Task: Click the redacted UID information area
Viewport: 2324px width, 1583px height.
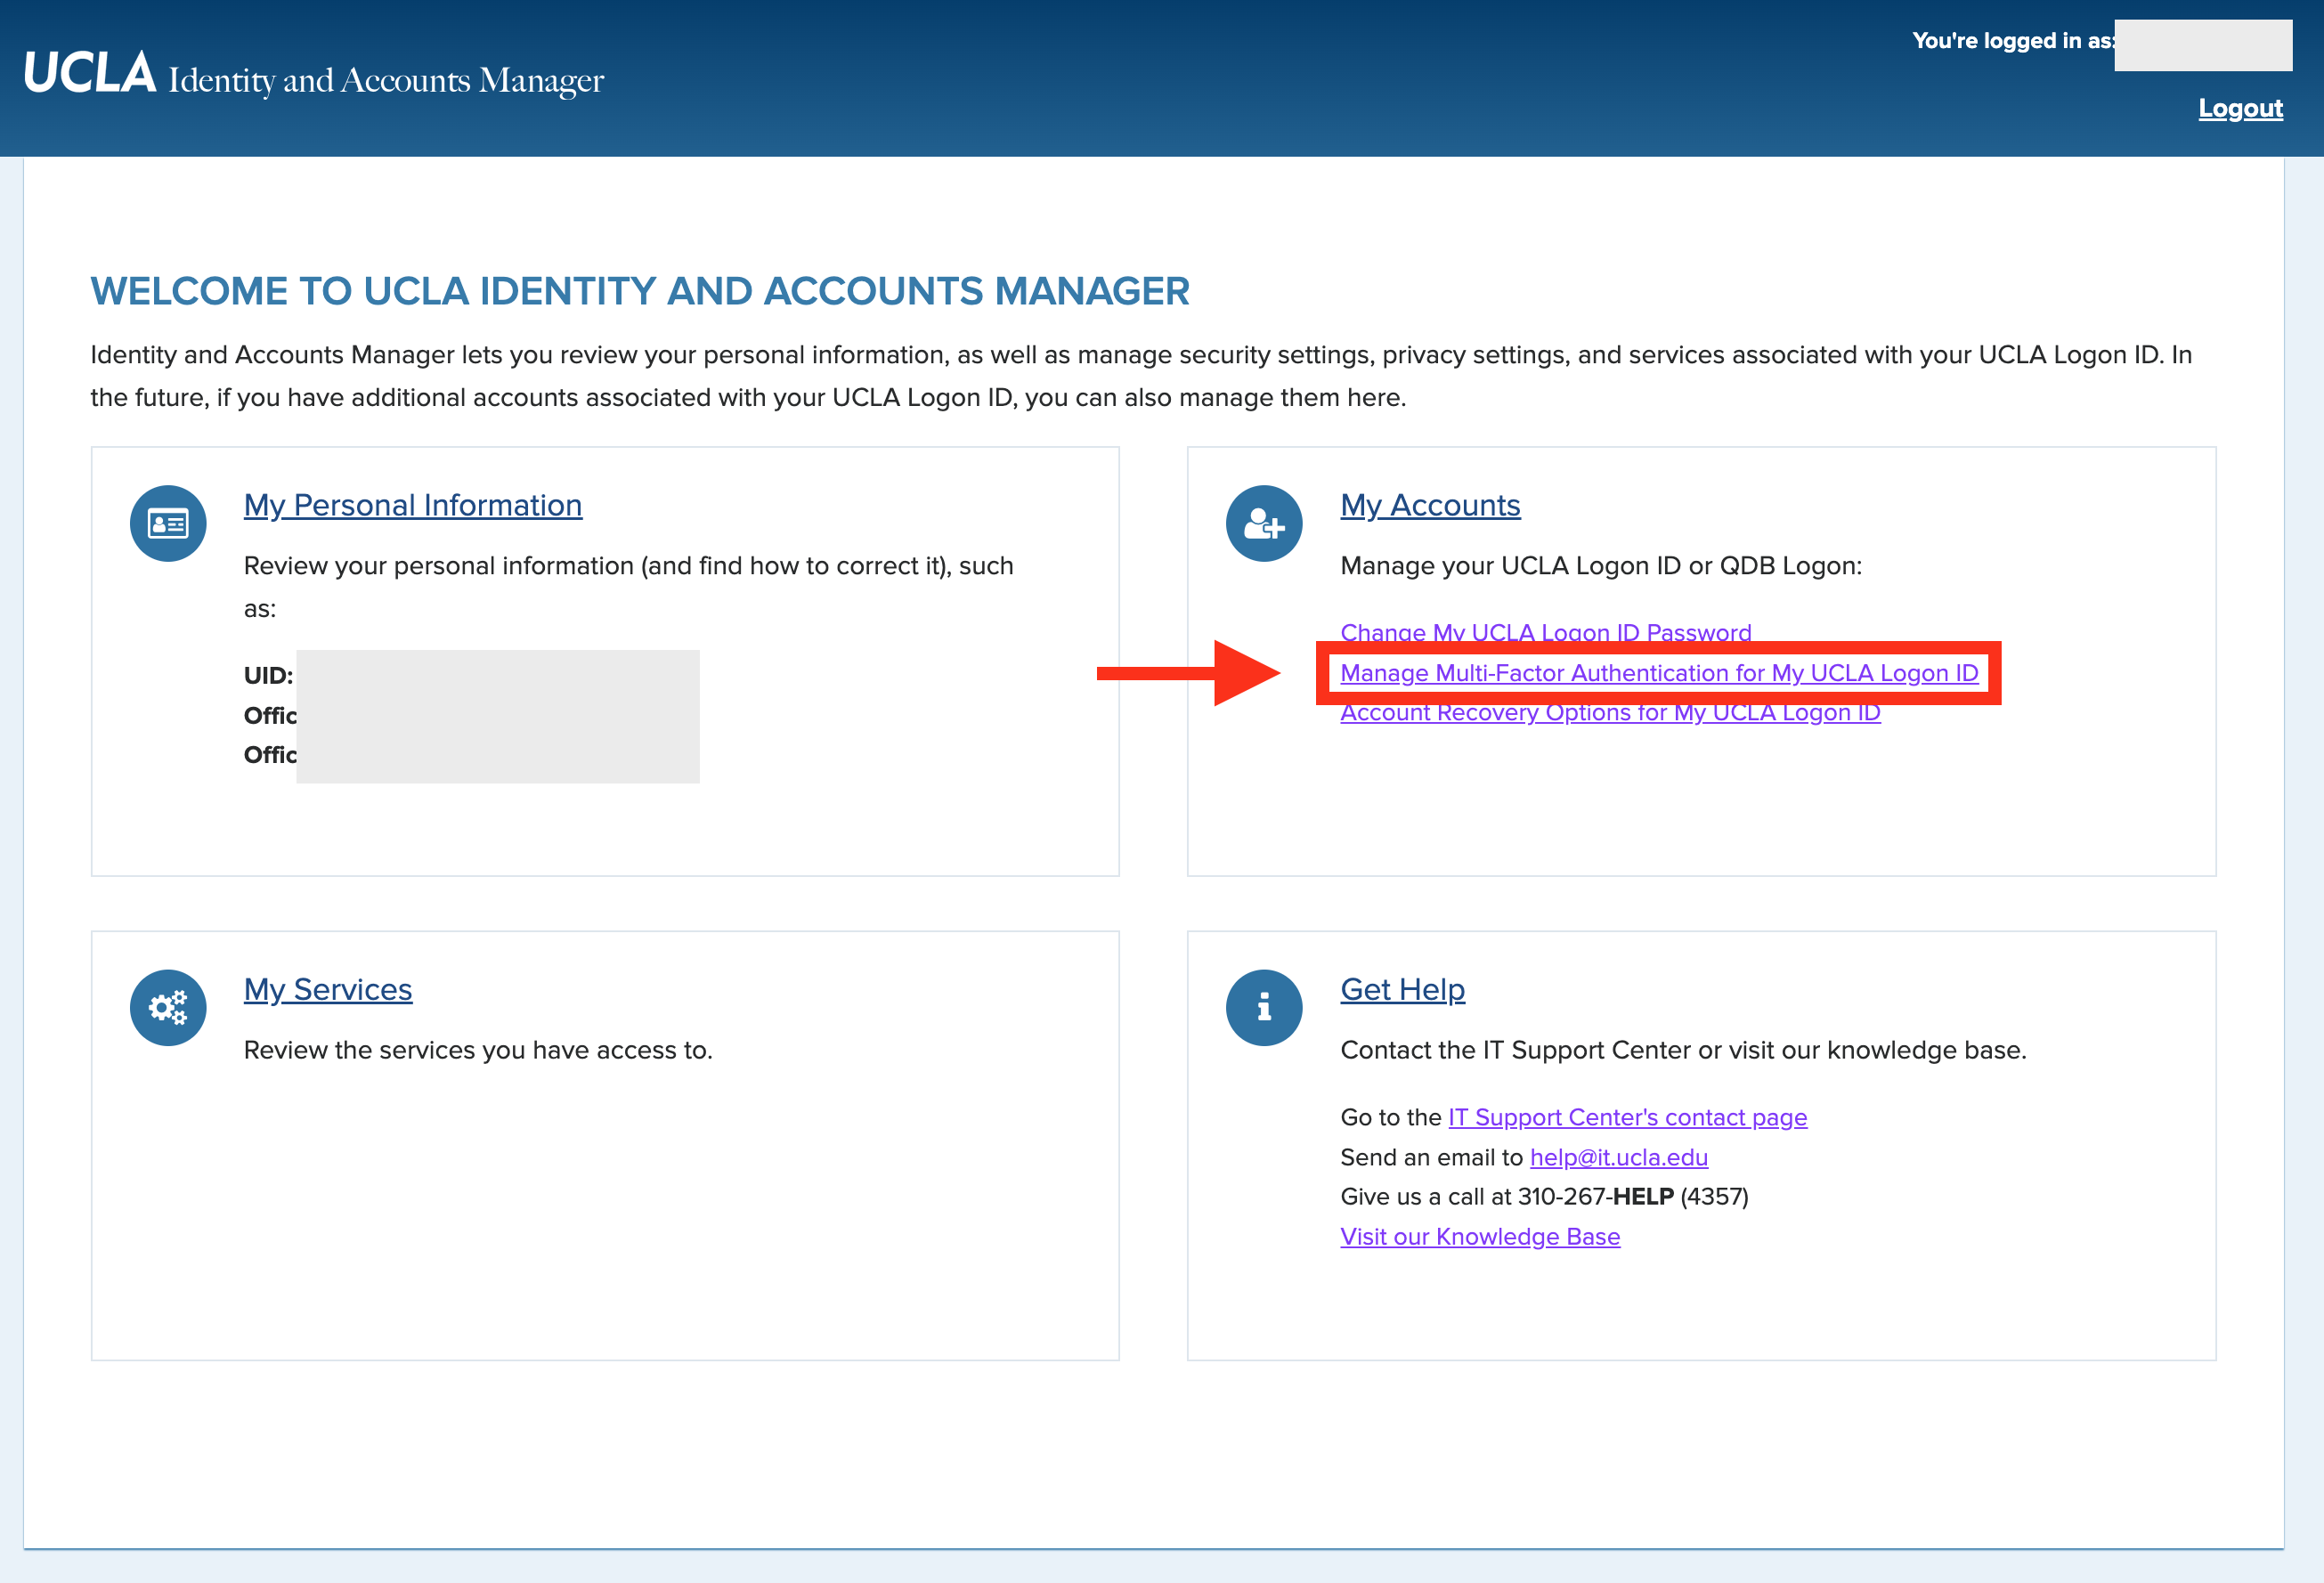Action: click(497, 715)
